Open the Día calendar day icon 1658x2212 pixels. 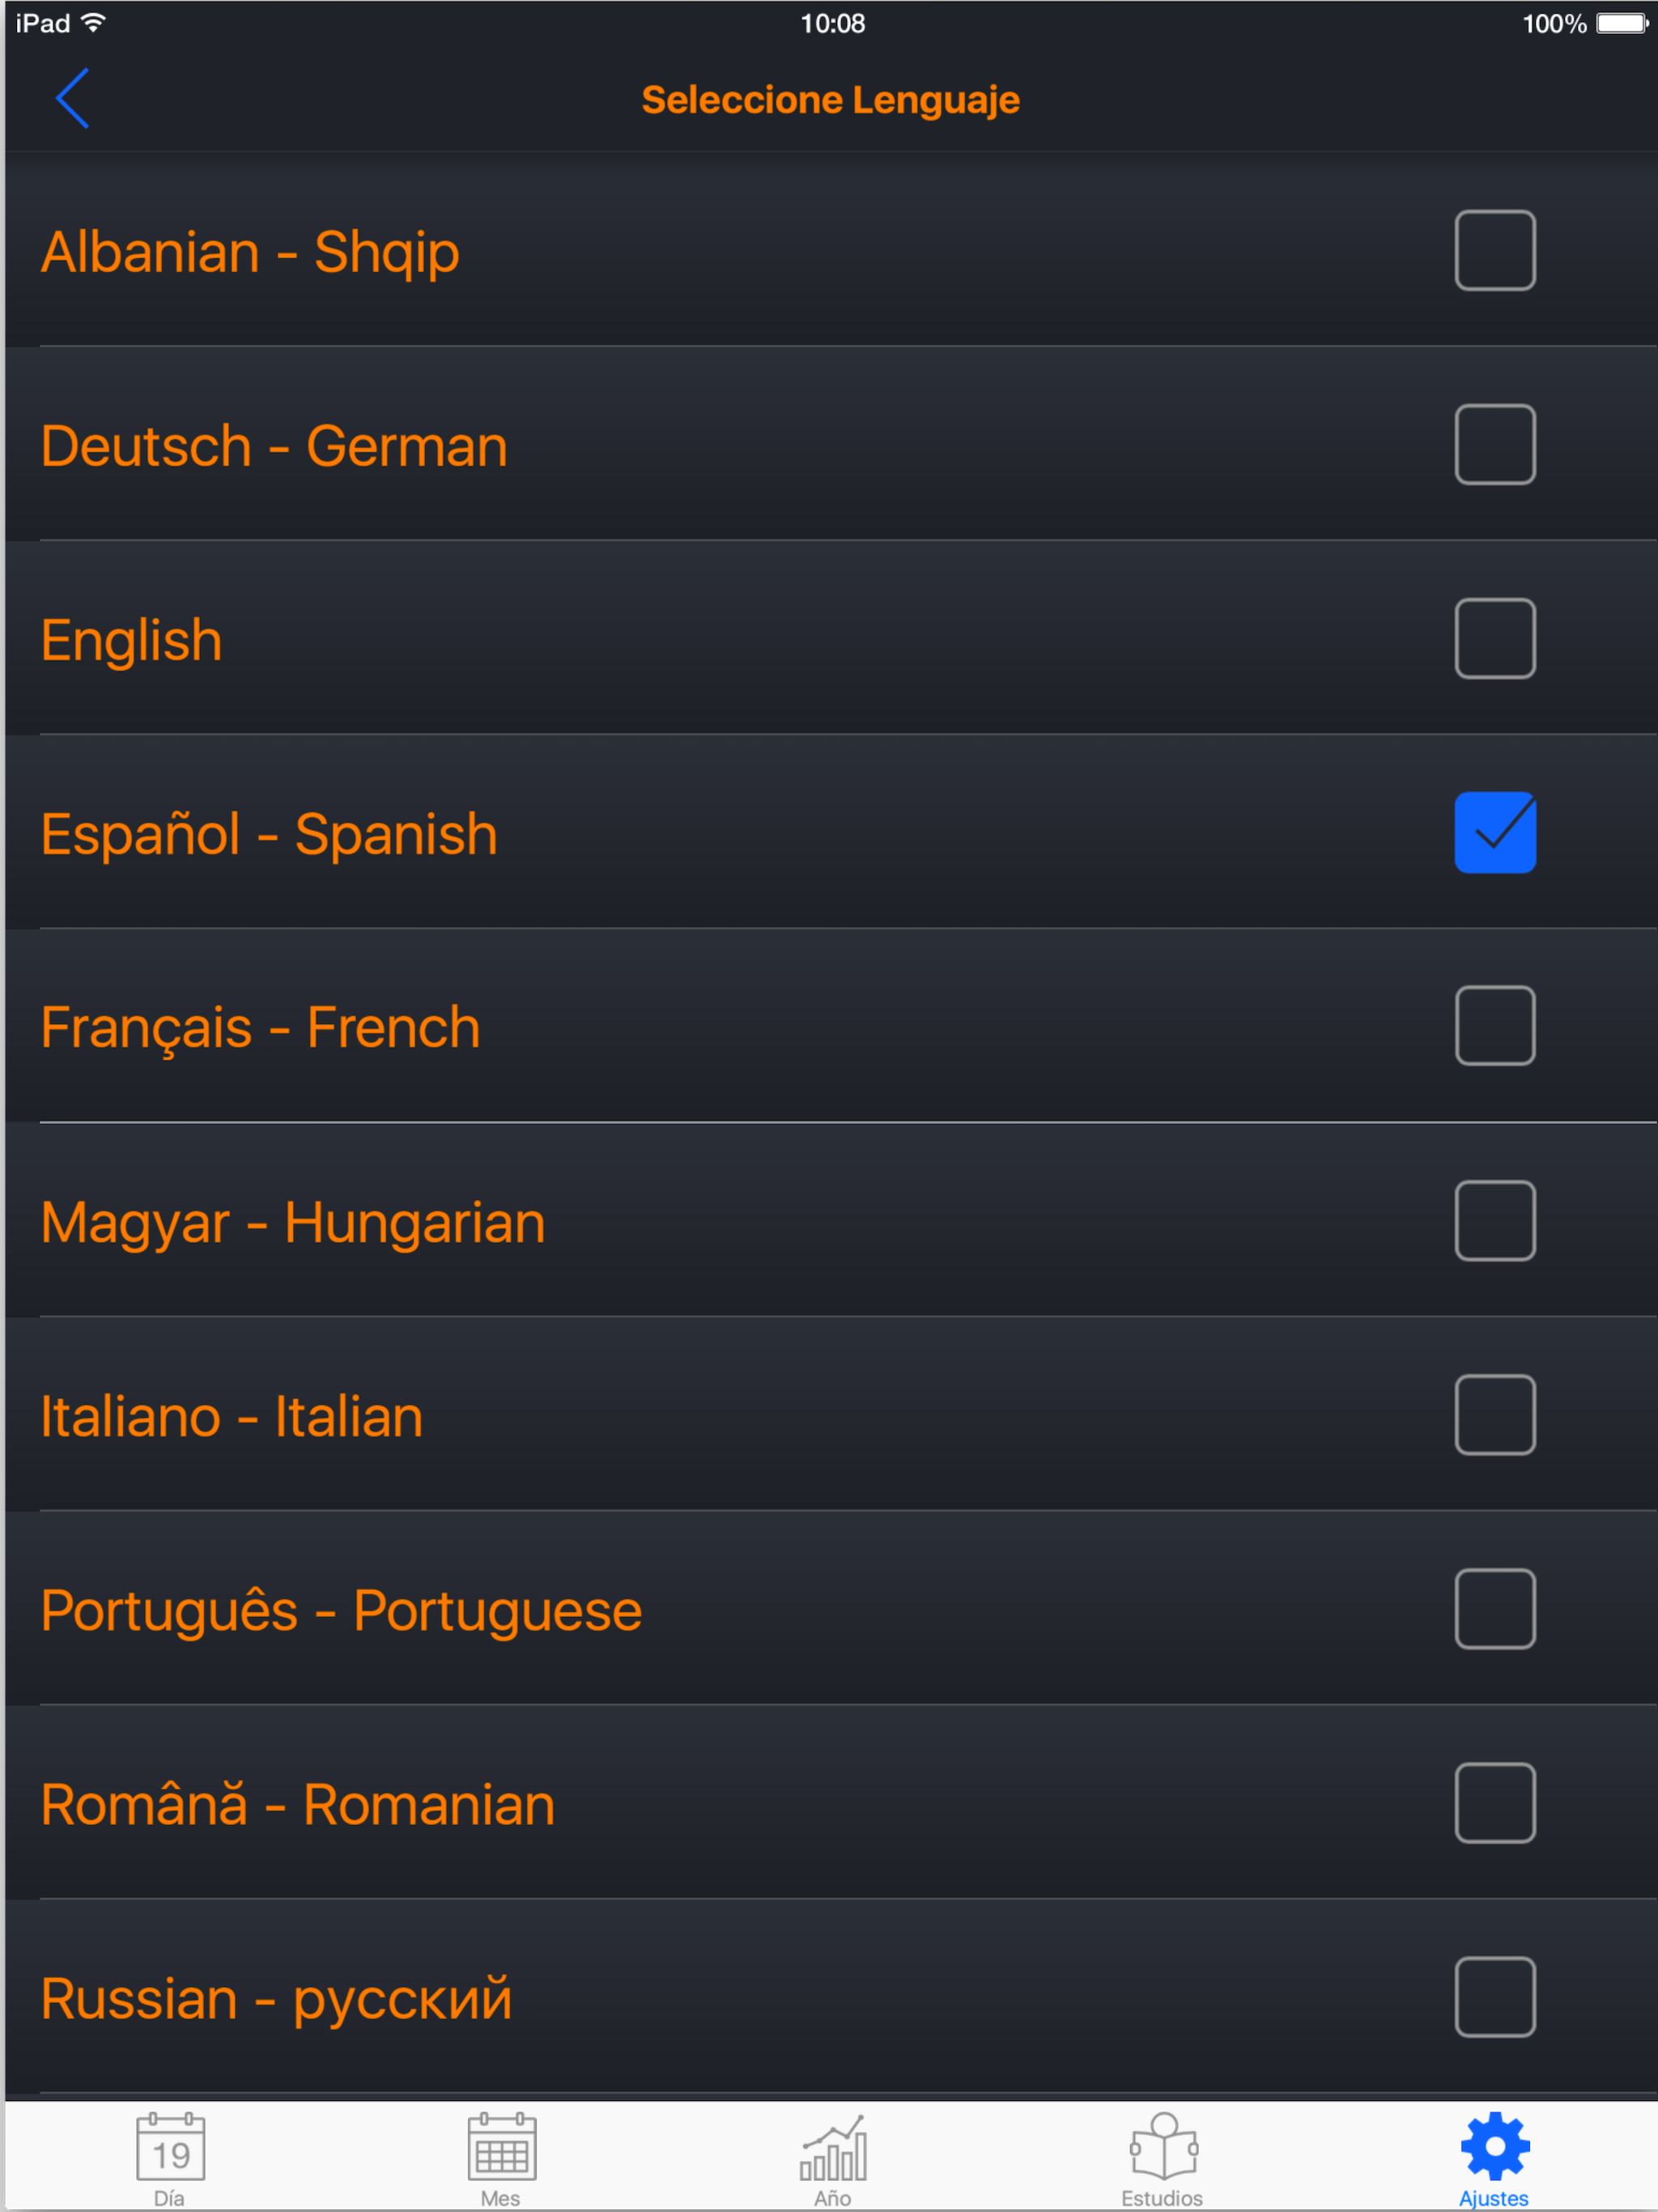[170, 2146]
